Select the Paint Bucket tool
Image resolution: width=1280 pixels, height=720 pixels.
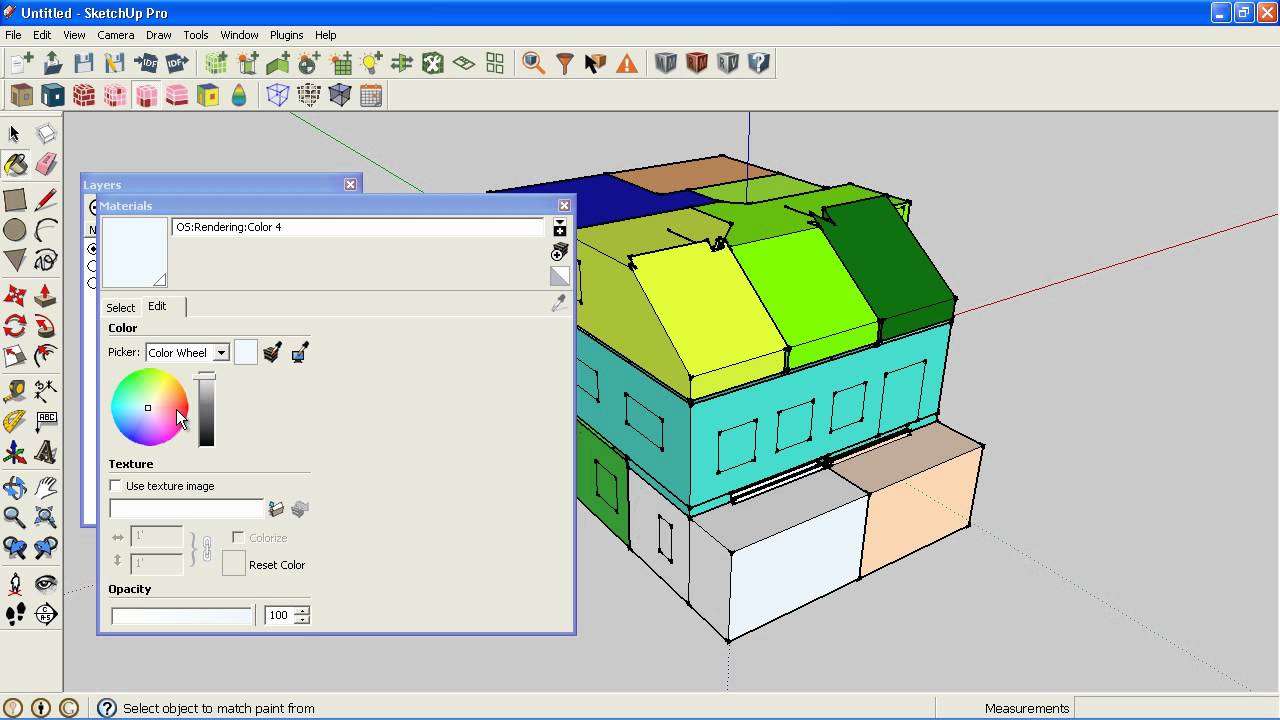(x=15, y=165)
